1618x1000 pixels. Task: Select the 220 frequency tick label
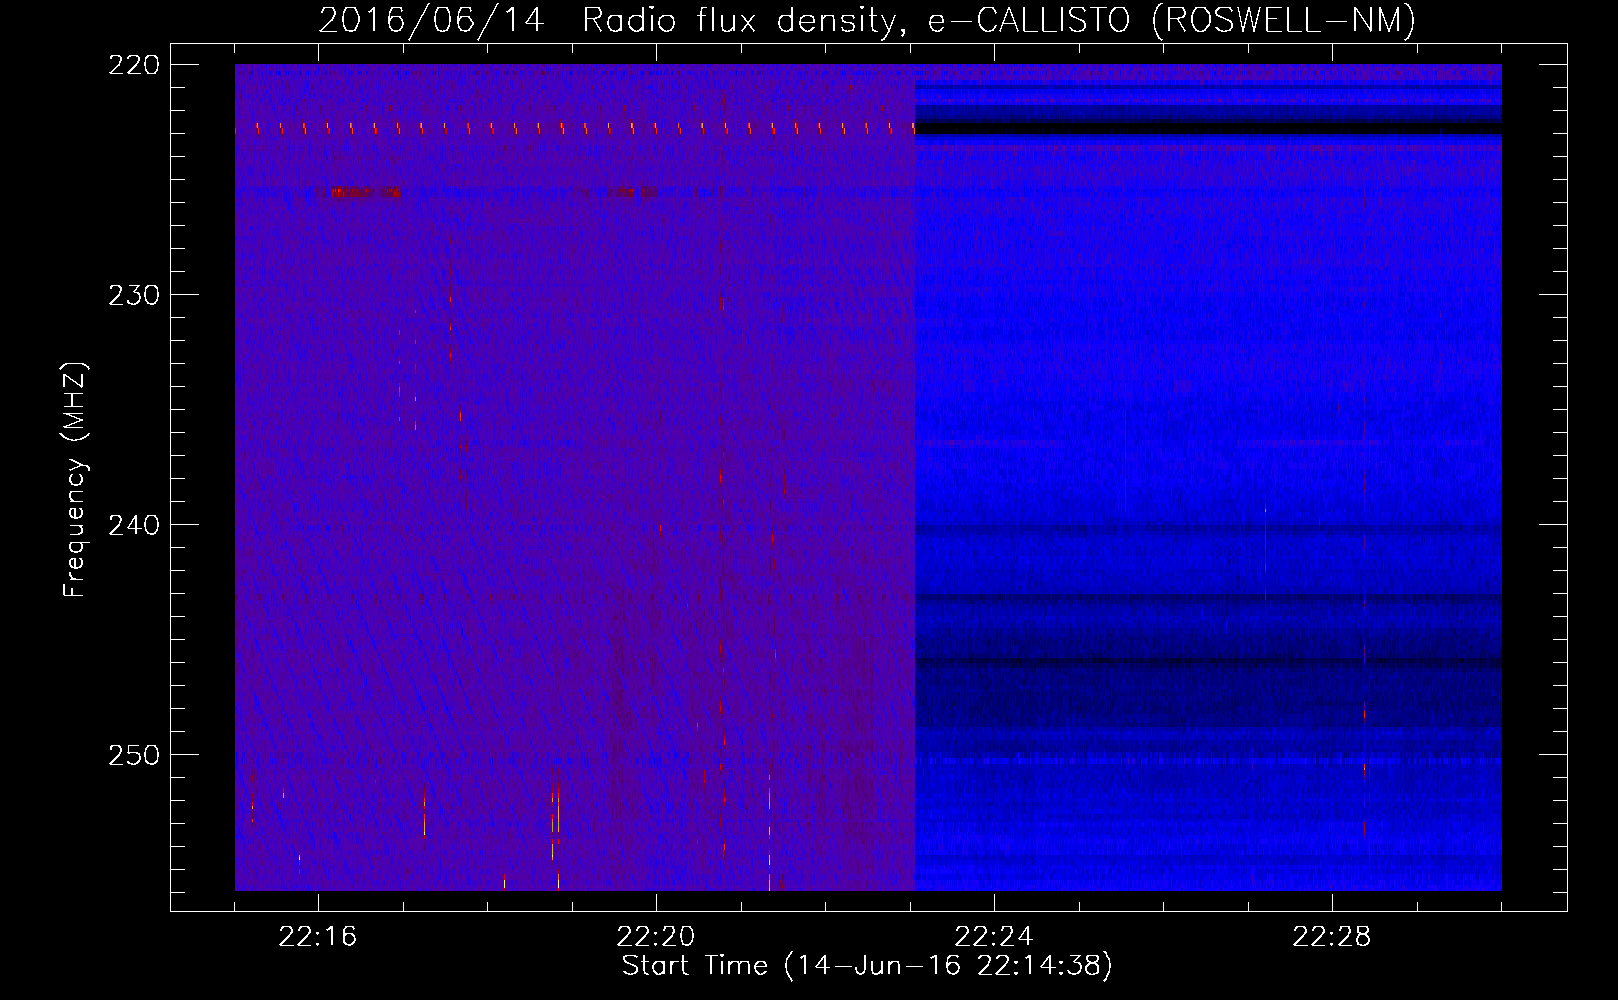134,65
